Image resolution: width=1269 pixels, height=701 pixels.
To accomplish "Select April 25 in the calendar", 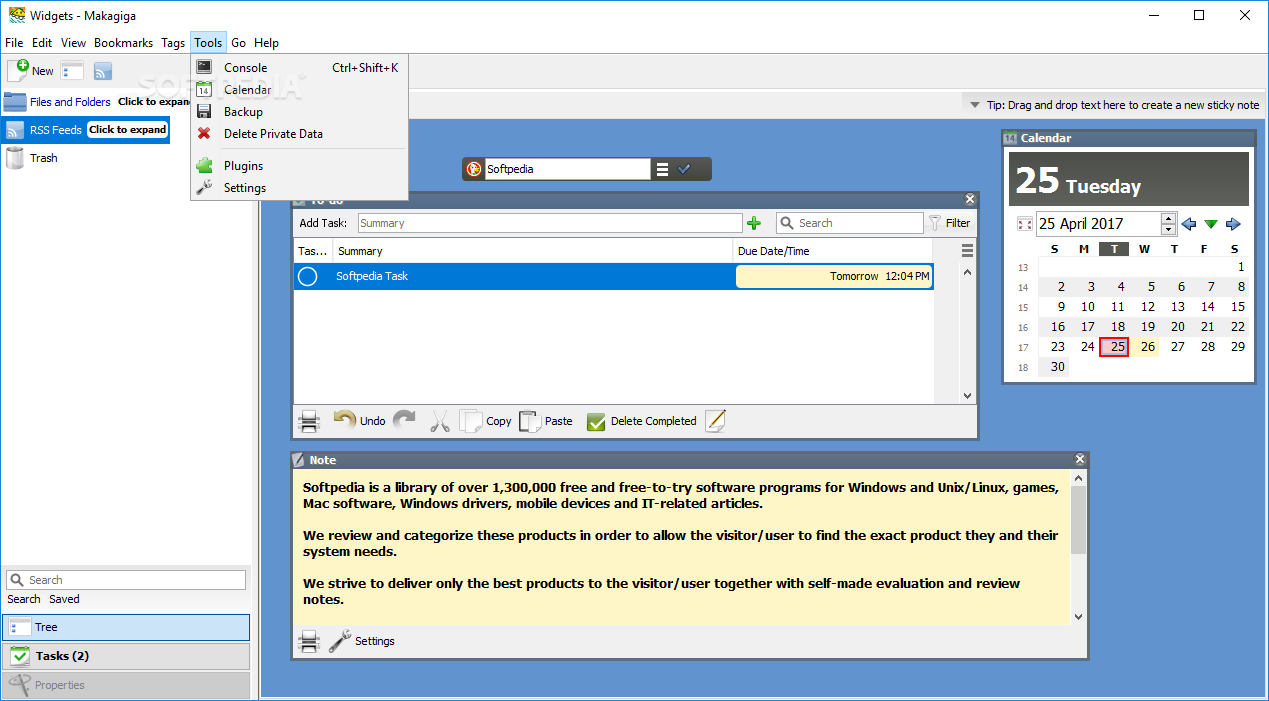I will [x=1114, y=347].
